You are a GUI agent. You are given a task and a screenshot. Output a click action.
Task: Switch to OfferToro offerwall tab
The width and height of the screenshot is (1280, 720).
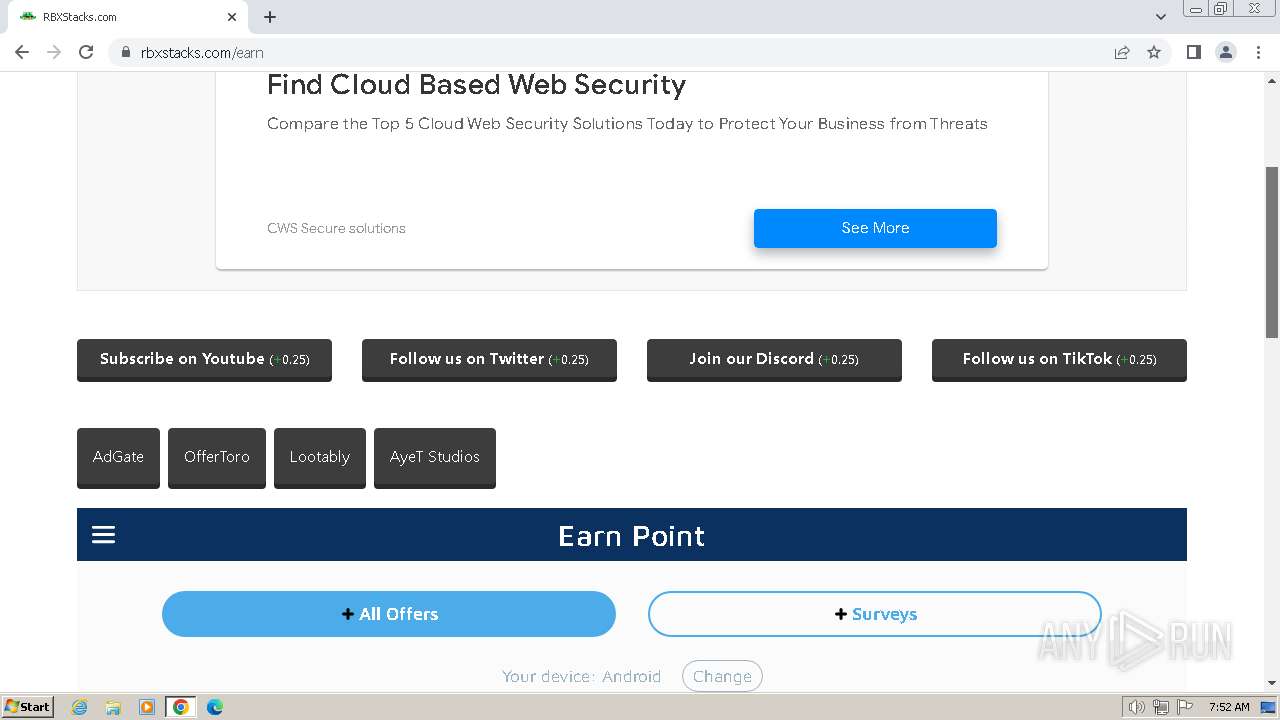click(x=217, y=457)
